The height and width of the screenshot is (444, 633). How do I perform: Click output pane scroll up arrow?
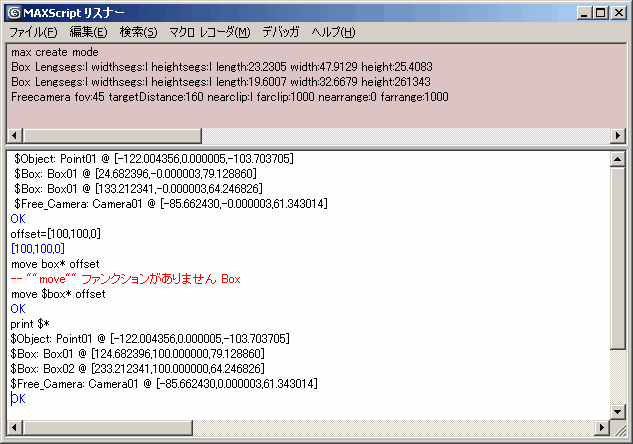(x=617, y=159)
